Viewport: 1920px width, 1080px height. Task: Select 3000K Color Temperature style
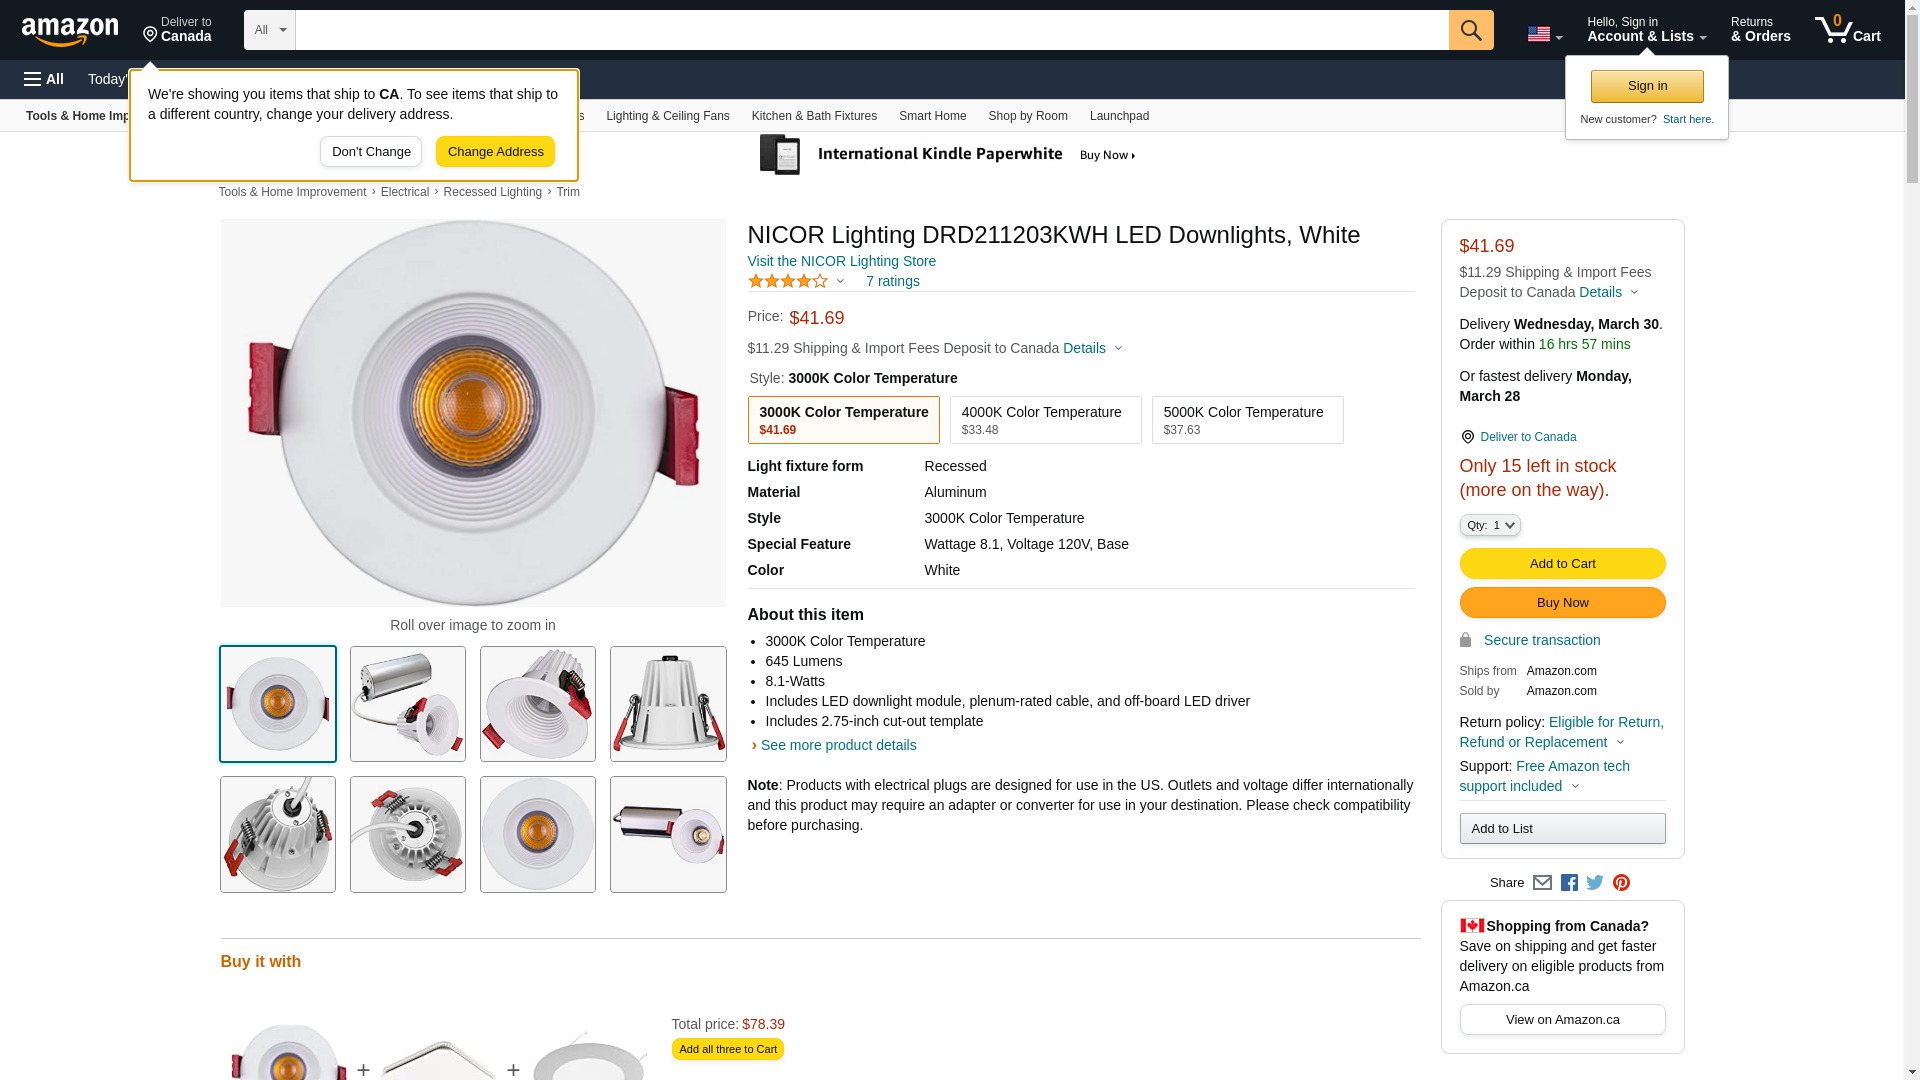(x=843, y=420)
